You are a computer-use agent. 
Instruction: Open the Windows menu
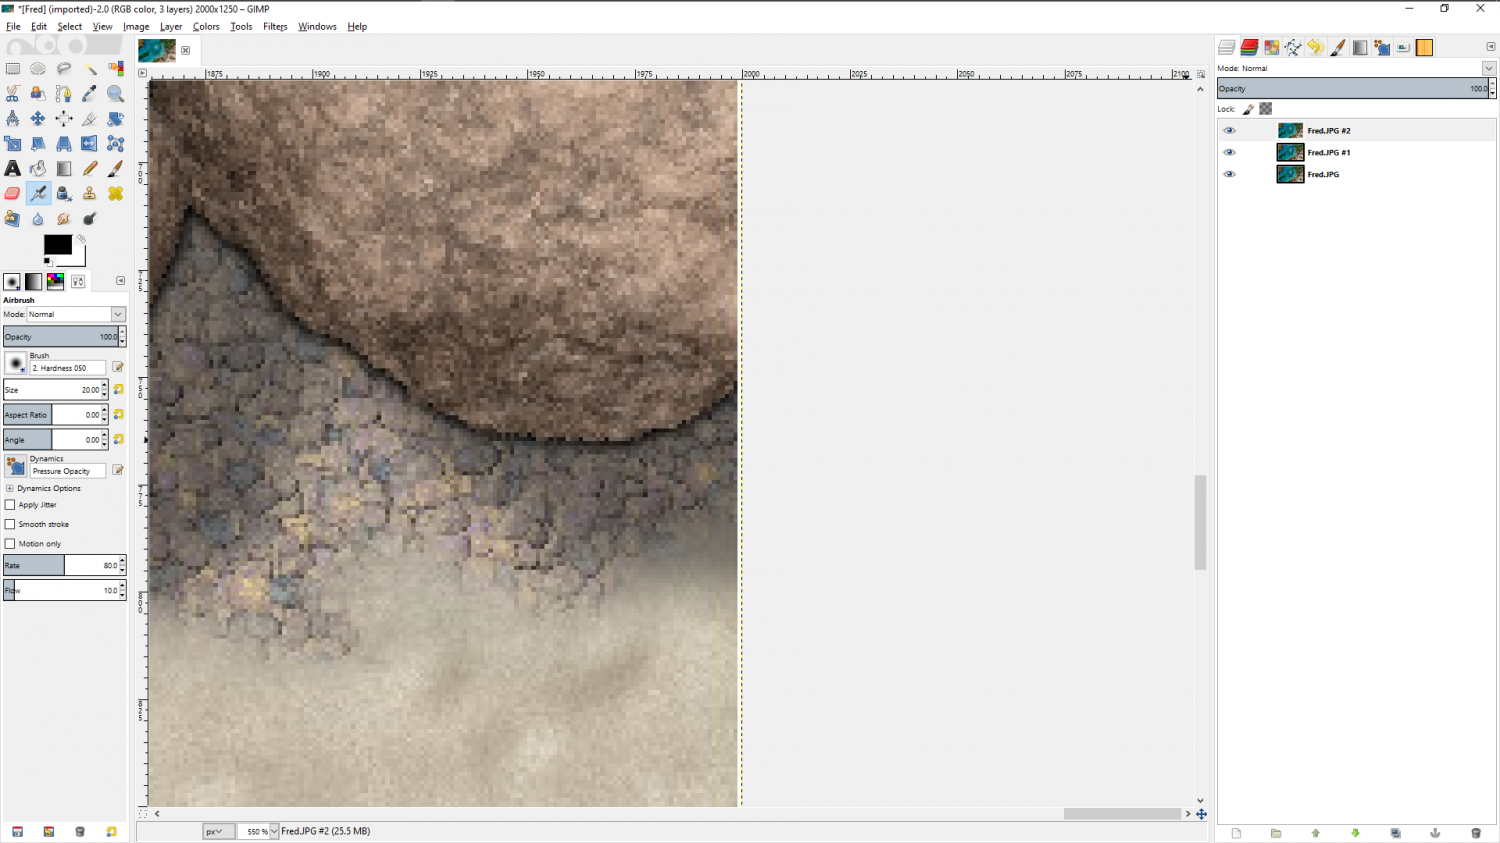(x=317, y=27)
